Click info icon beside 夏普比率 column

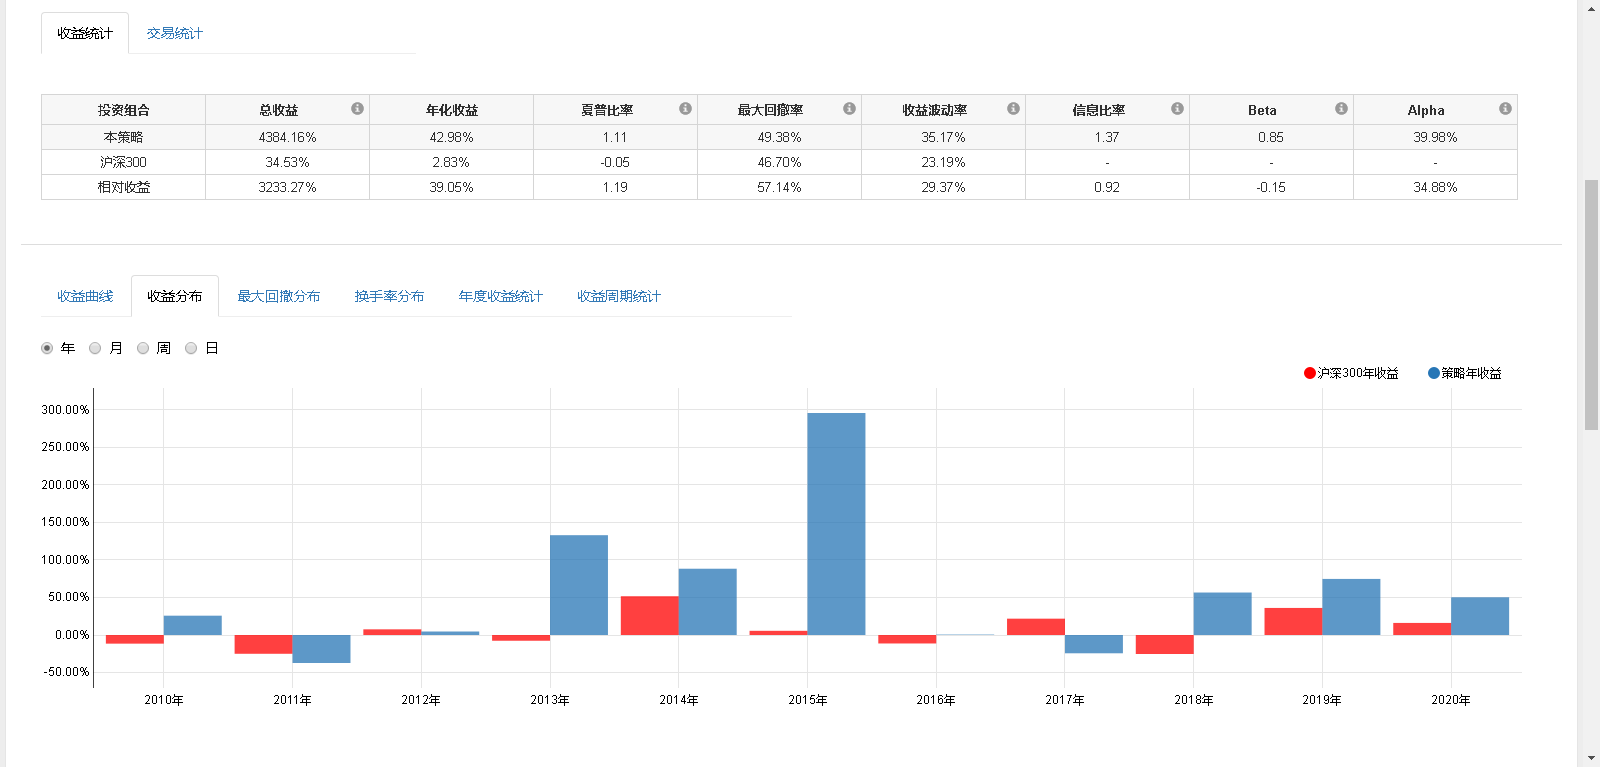click(685, 109)
